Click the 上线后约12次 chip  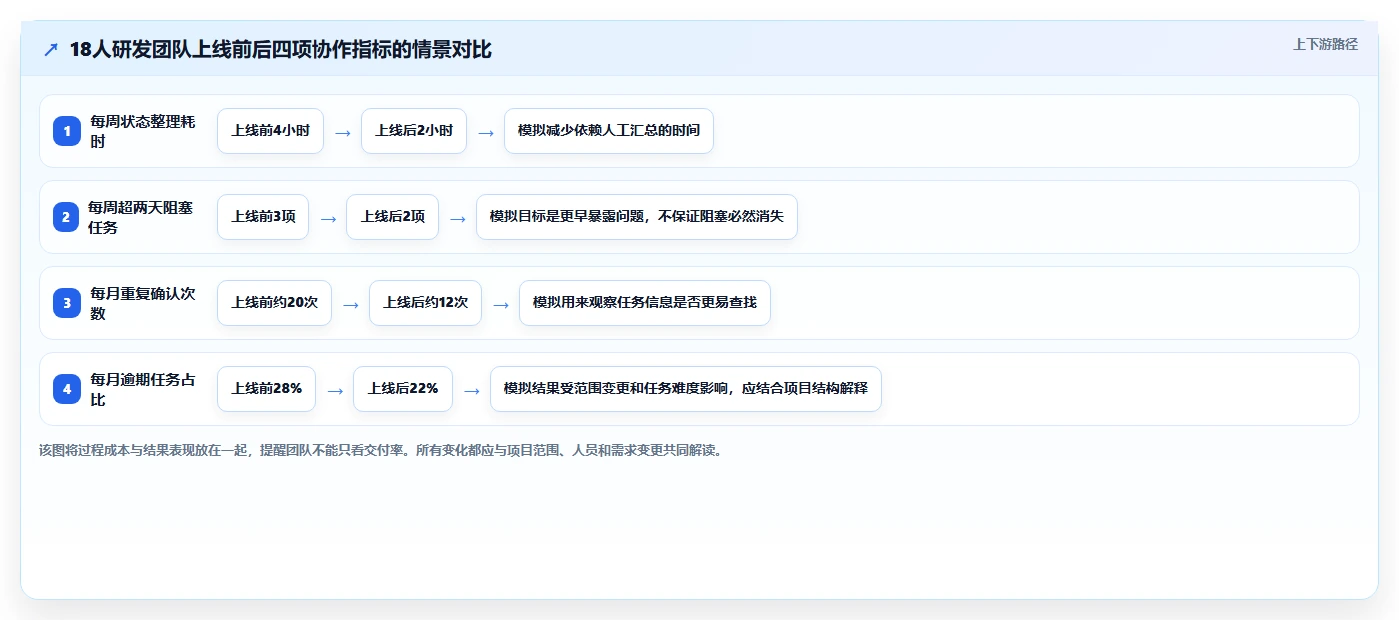tap(426, 303)
